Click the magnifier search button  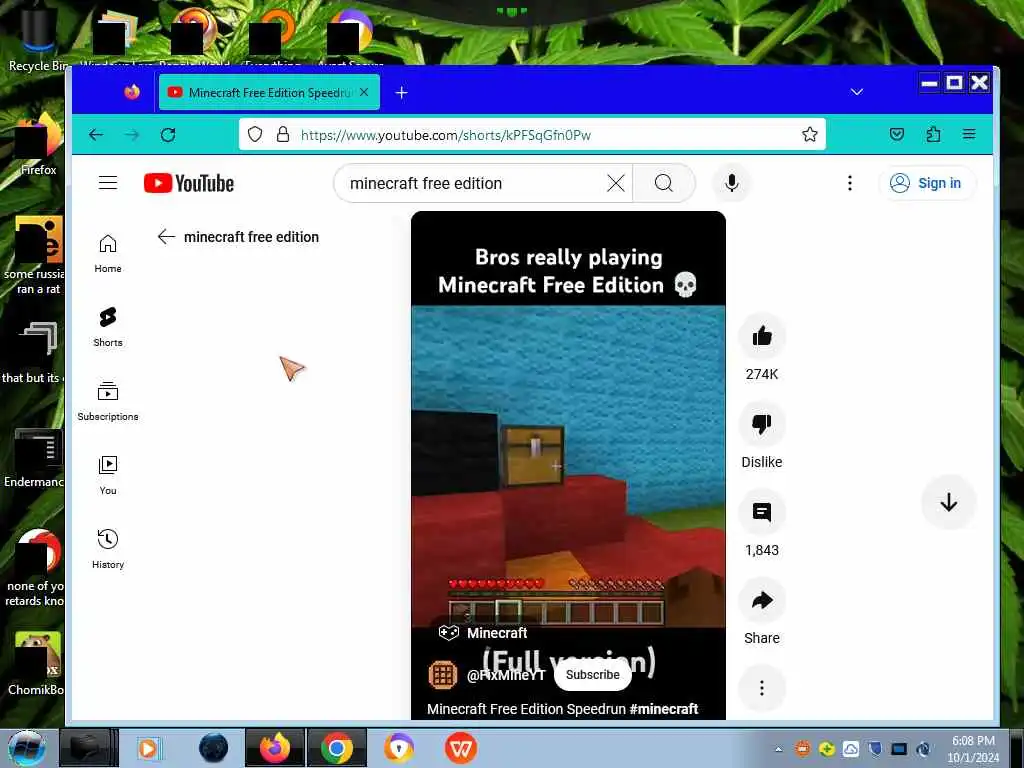(x=664, y=184)
